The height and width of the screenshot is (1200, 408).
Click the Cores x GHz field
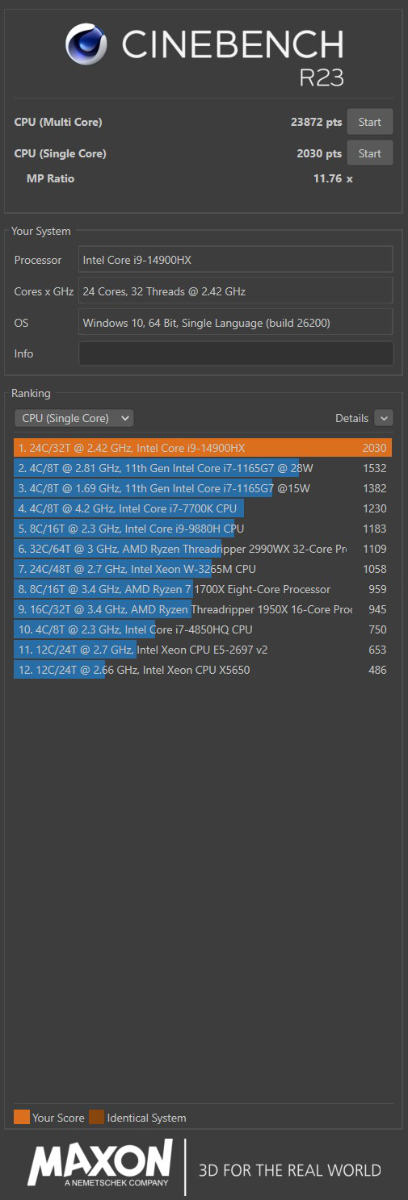[x=236, y=292]
